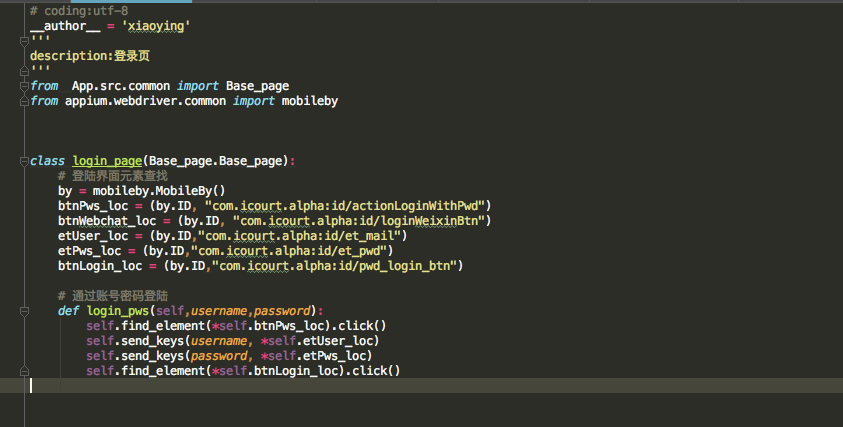843x427 pixels.
Task: Click the 'def' keyword
Action: (x=68, y=311)
